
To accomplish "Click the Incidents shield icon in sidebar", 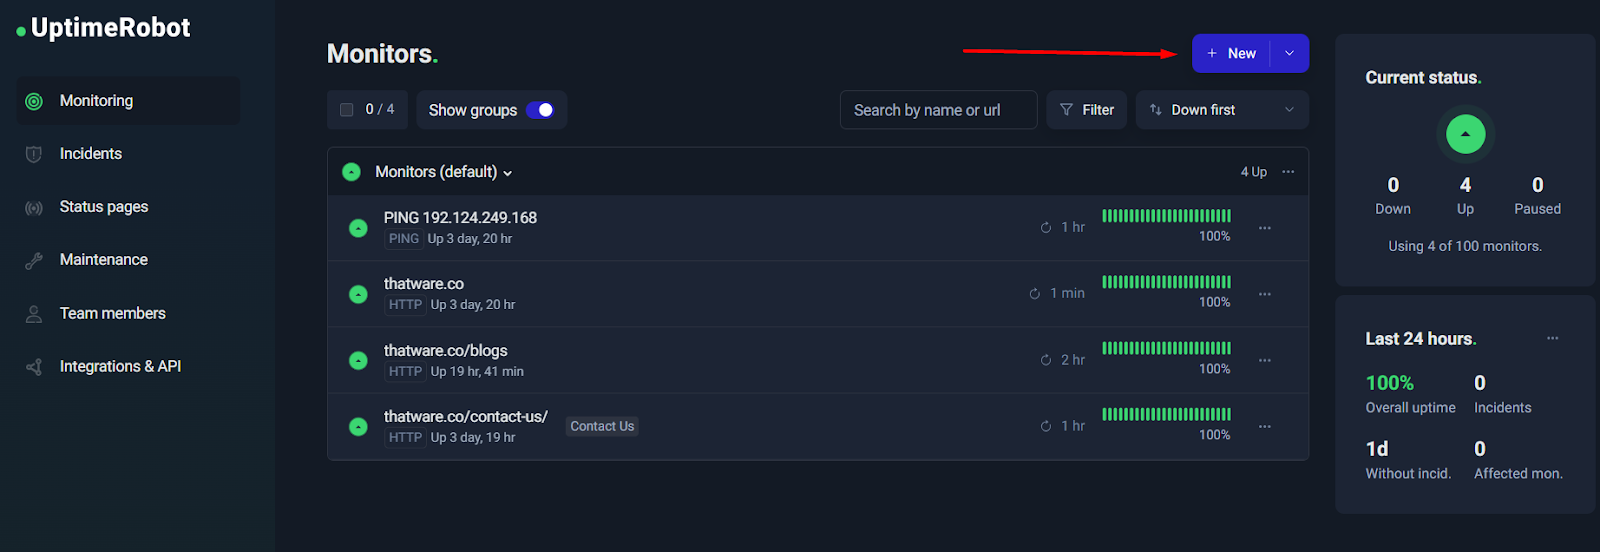I will tap(34, 154).
